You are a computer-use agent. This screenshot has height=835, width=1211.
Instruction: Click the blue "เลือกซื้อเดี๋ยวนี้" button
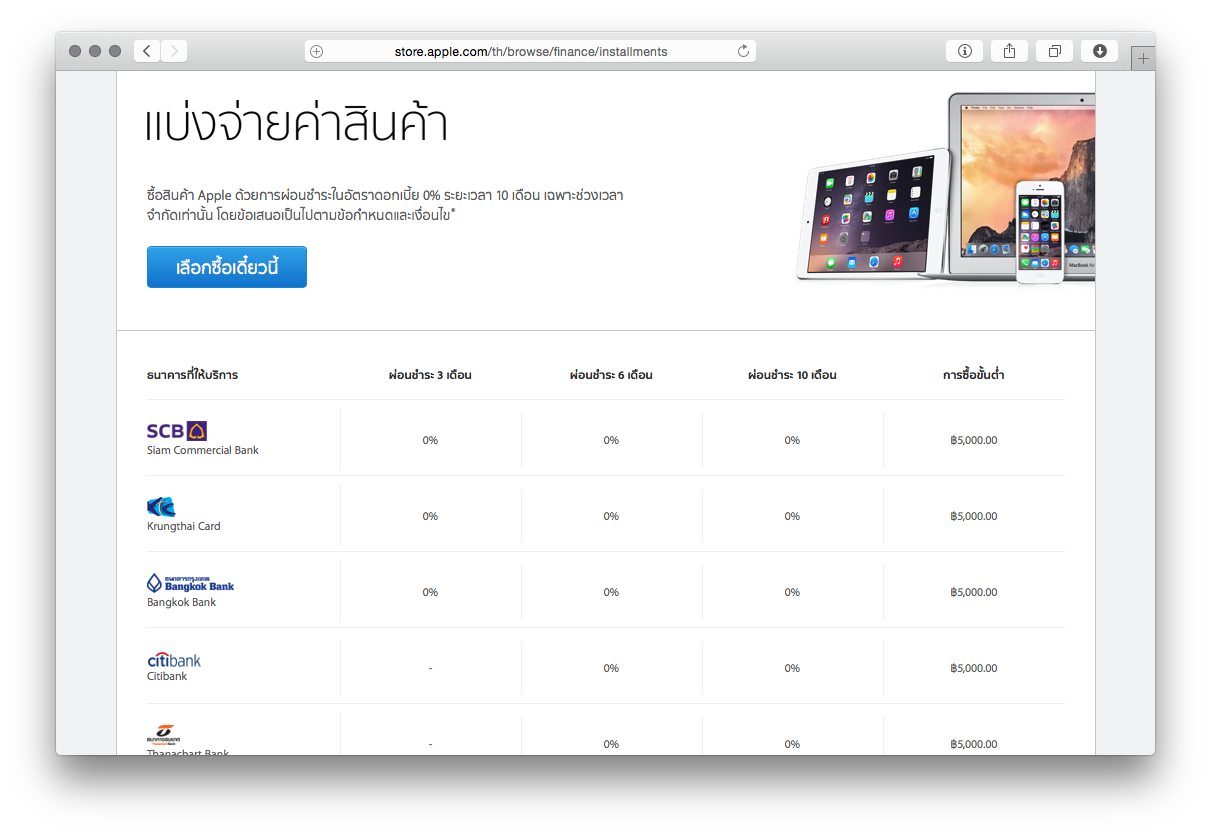click(227, 267)
